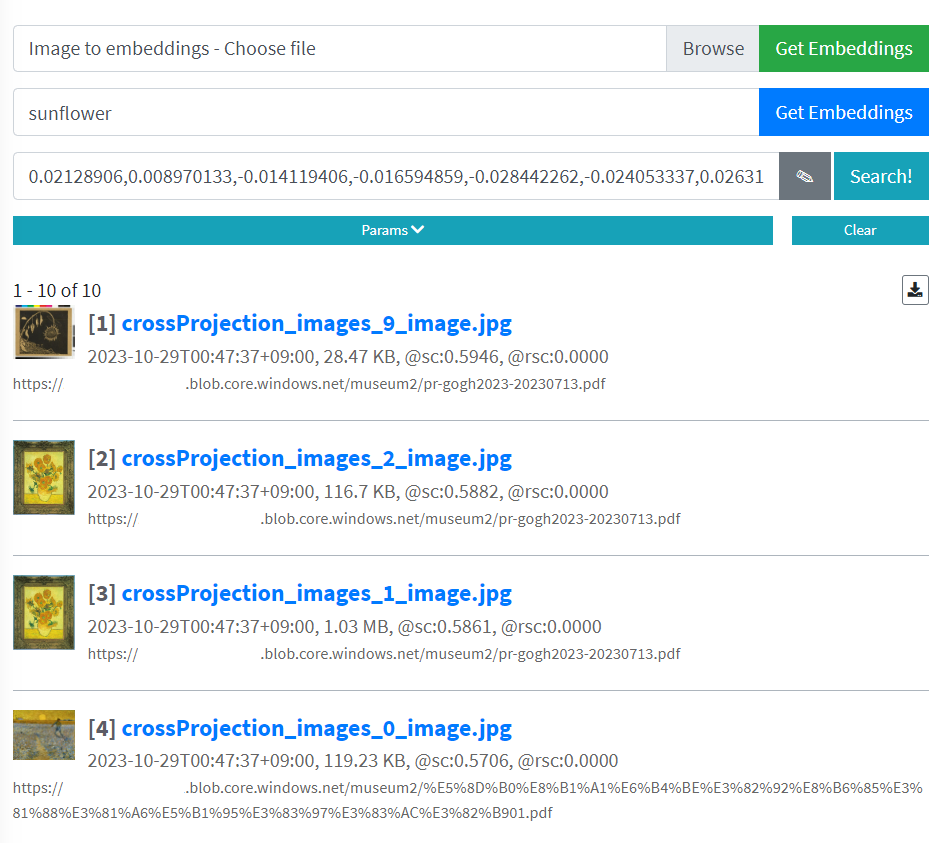
Task: Open crossProjection_images_0_image.jpg link
Action: pyautogui.click(x=317, y=729)
